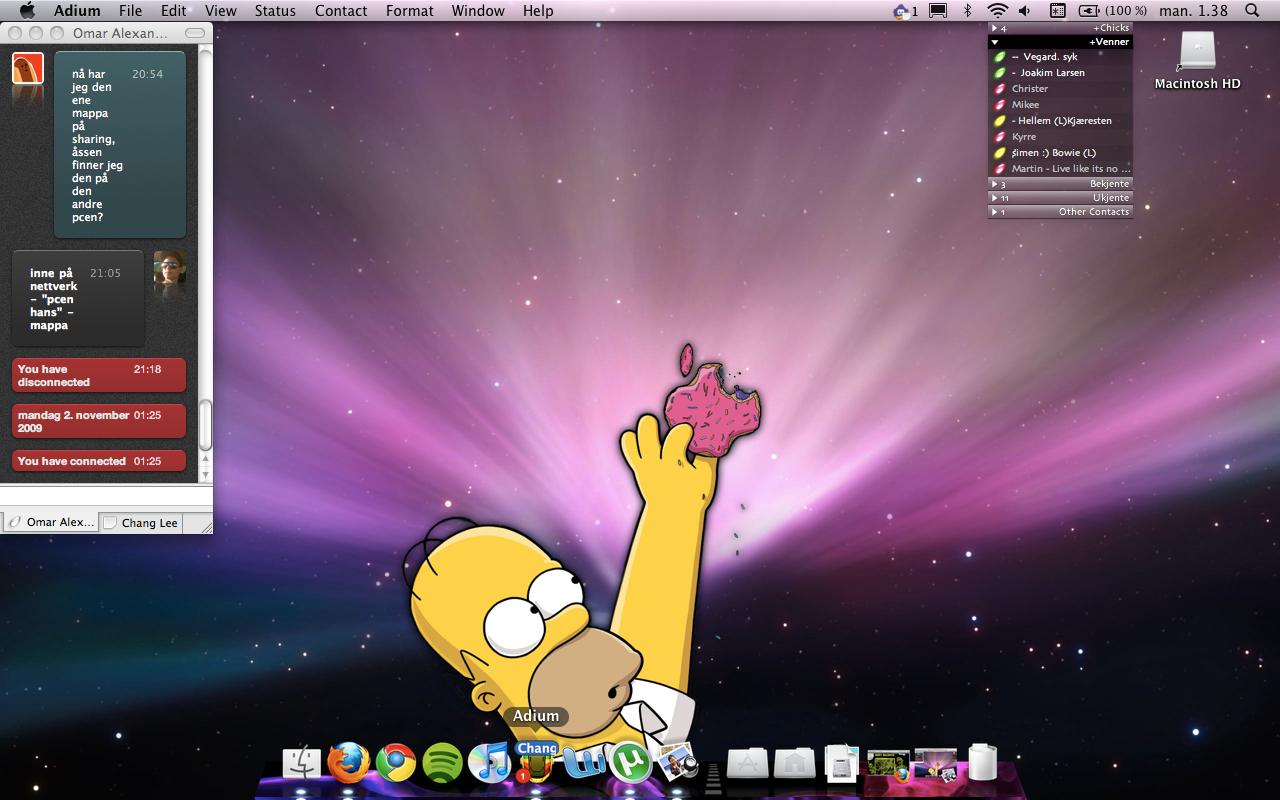Expand the Bekjente contact group
This screenshot has width=1280, height=800.
tap(1060, 184)
